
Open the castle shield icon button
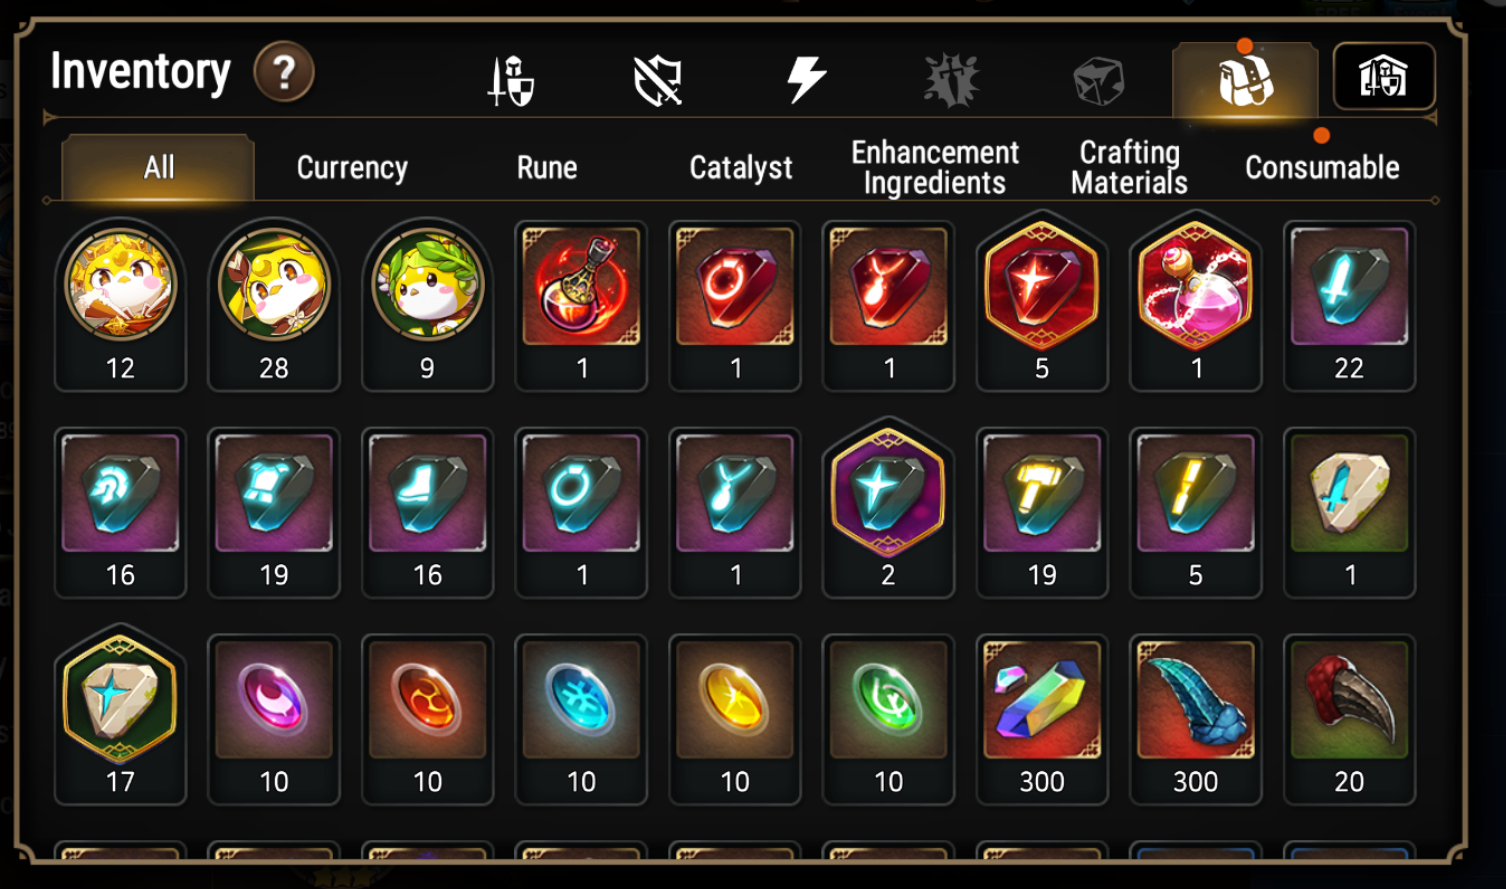tap(1384, 77)
